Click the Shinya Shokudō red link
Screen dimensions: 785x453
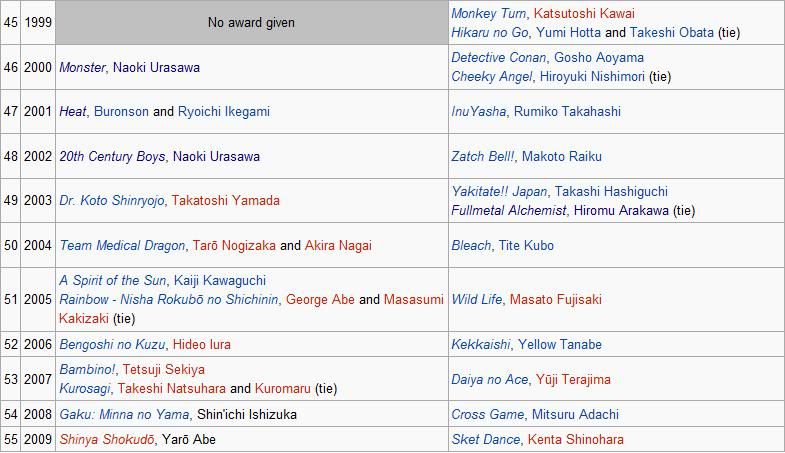[x=107, y=440]
